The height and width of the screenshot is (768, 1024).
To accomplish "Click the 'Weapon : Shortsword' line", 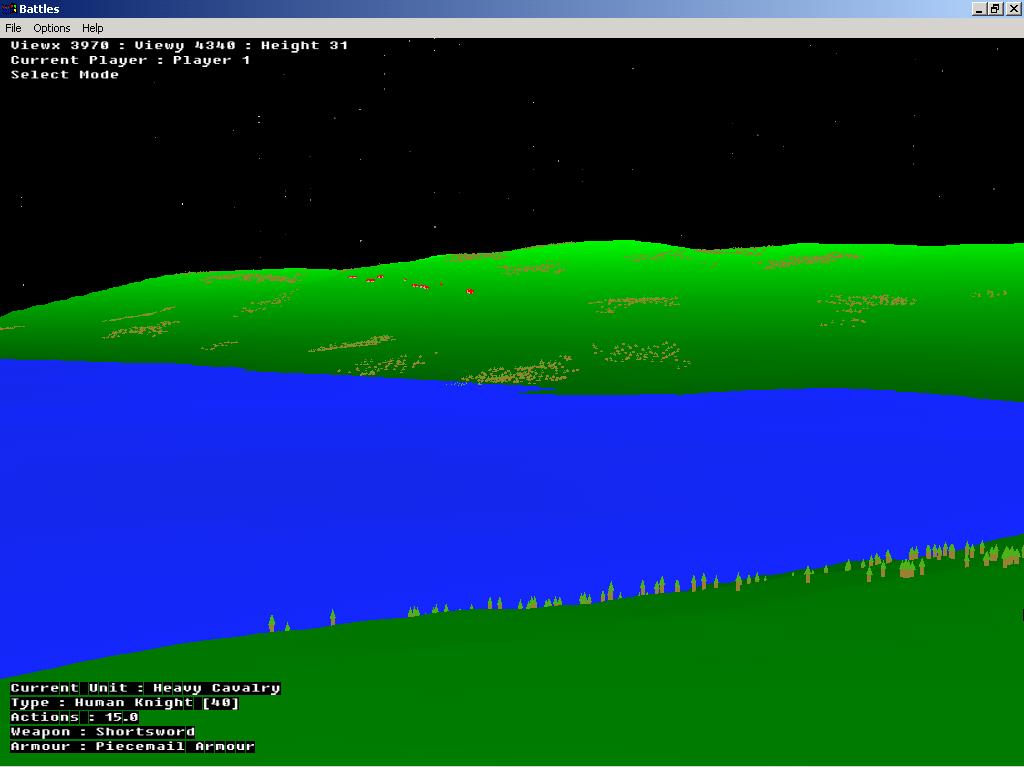I will [103, 732].
